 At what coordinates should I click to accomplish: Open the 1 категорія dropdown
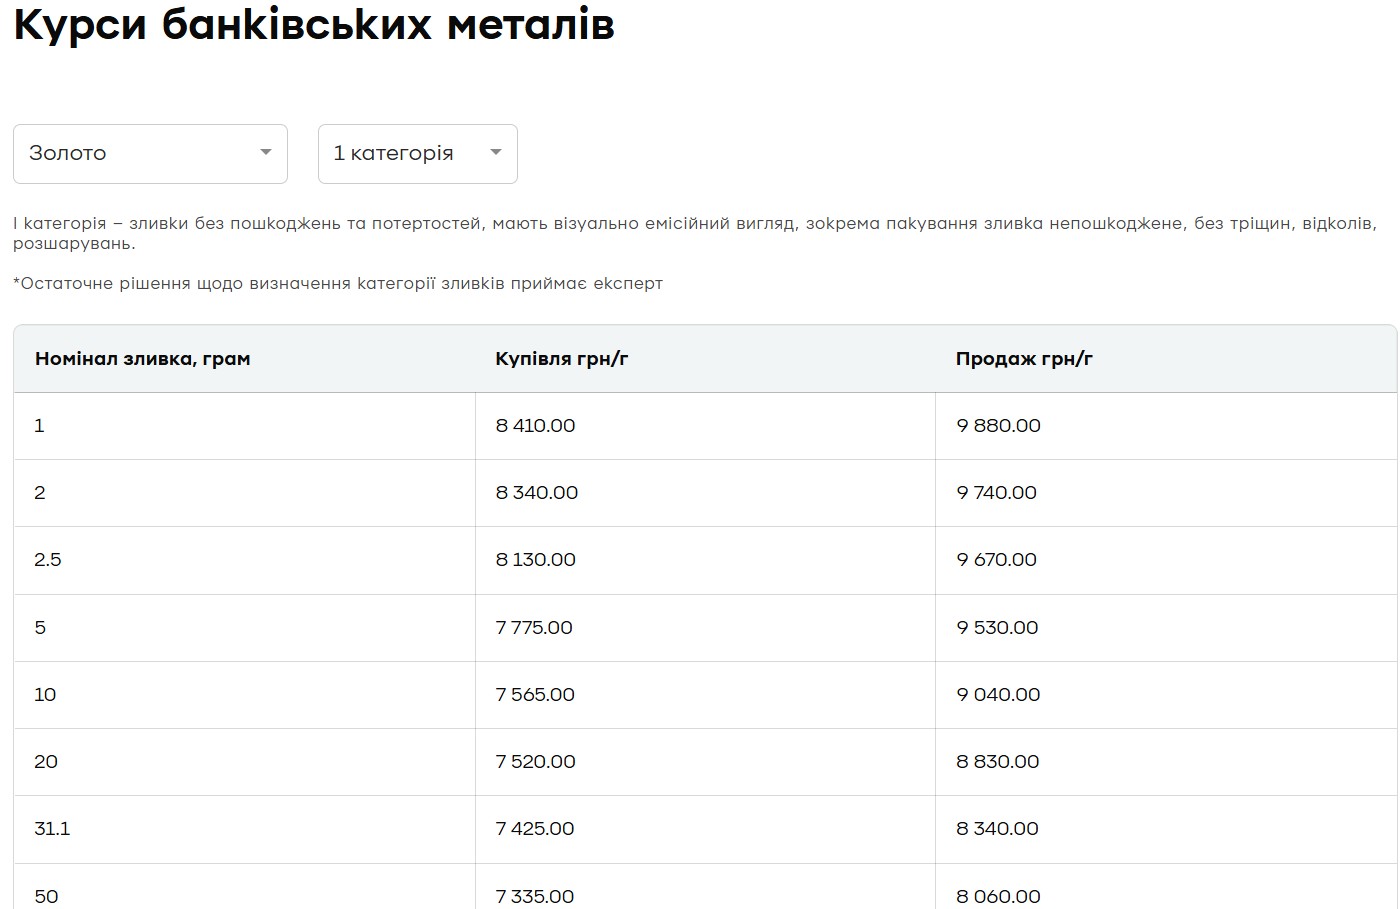(x=417, y=154)
